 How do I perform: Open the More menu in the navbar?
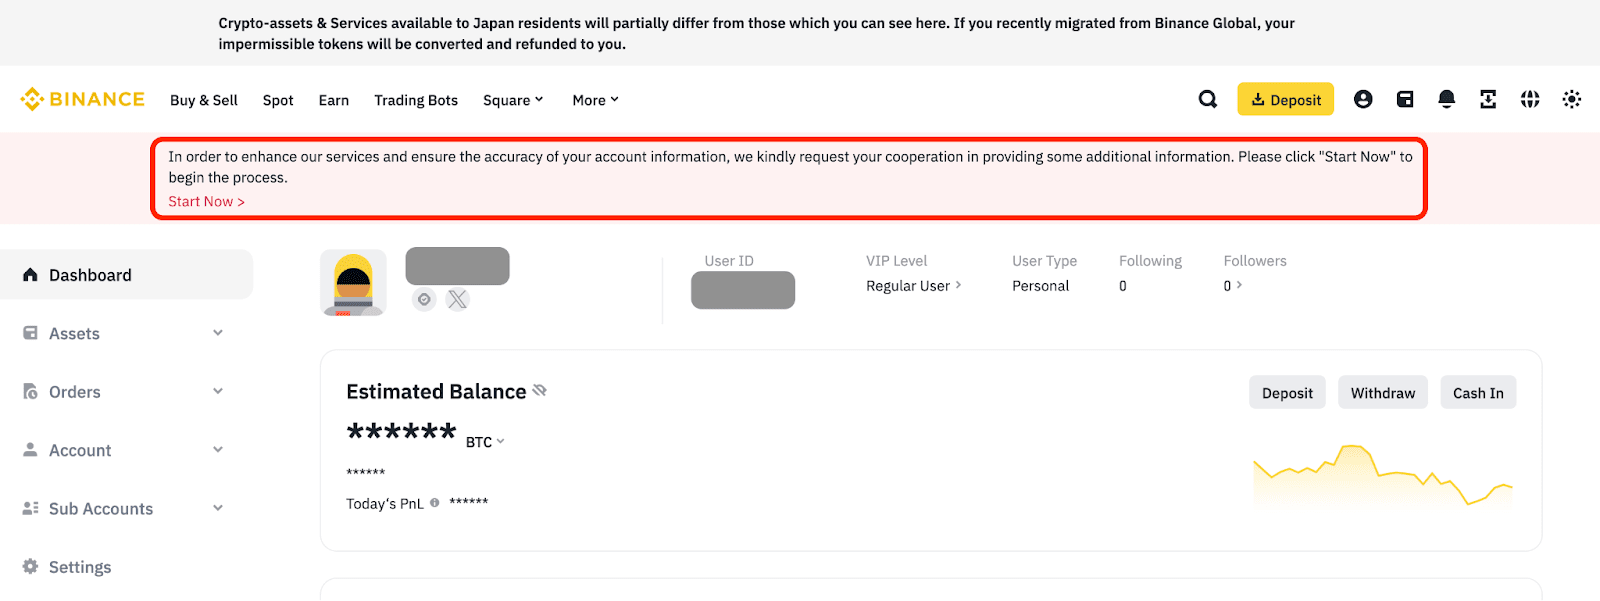click(x=594, y=99)
